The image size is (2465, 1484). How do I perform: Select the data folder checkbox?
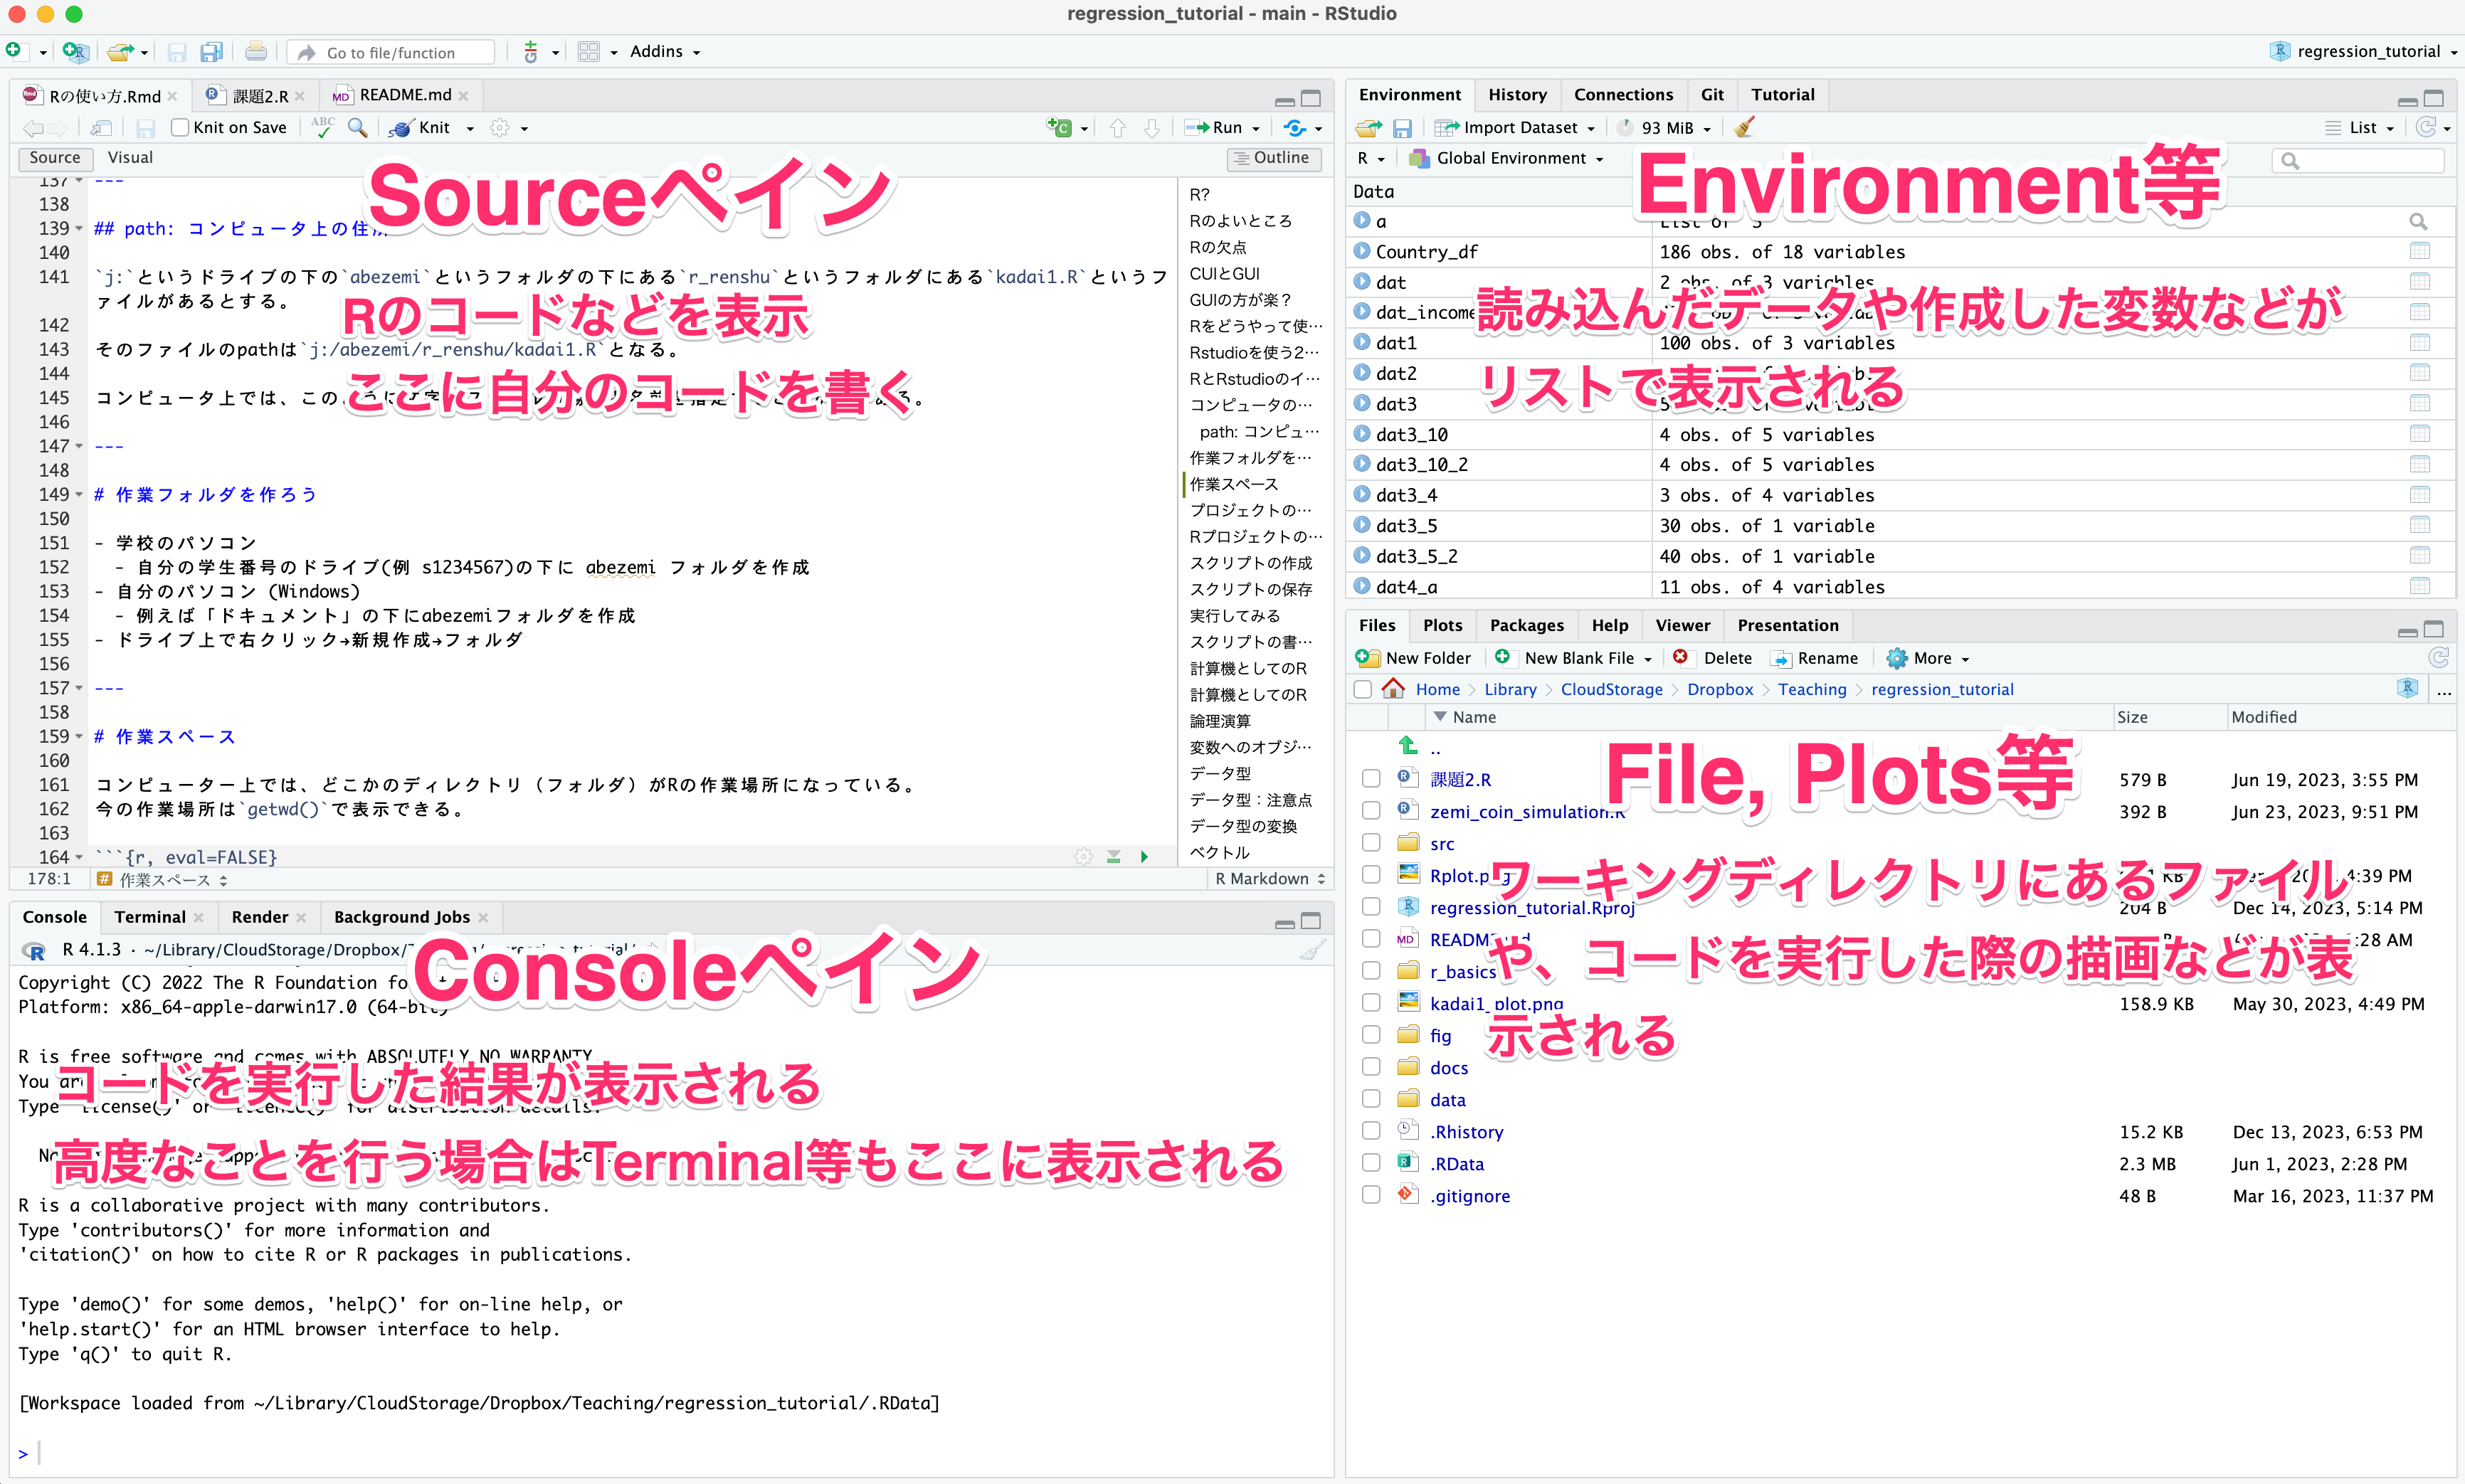[x=1371, y=1099]
